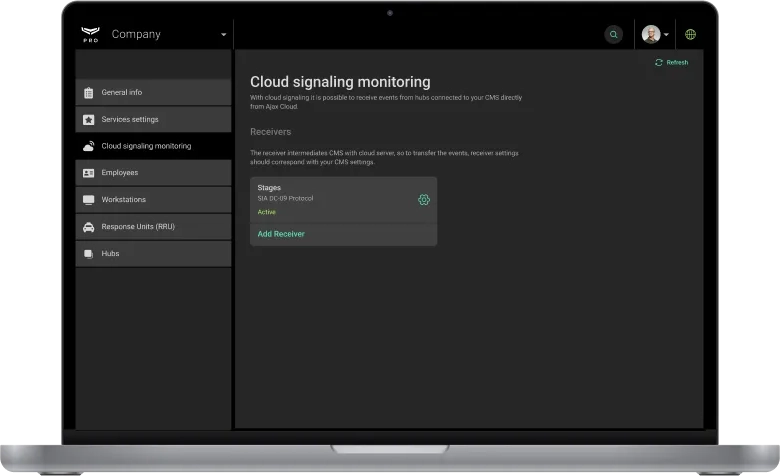The height and width of the screenshot is (476, 780).
Task: Click the Active status label
Action: pyautogui.click(x=267, y=212)
